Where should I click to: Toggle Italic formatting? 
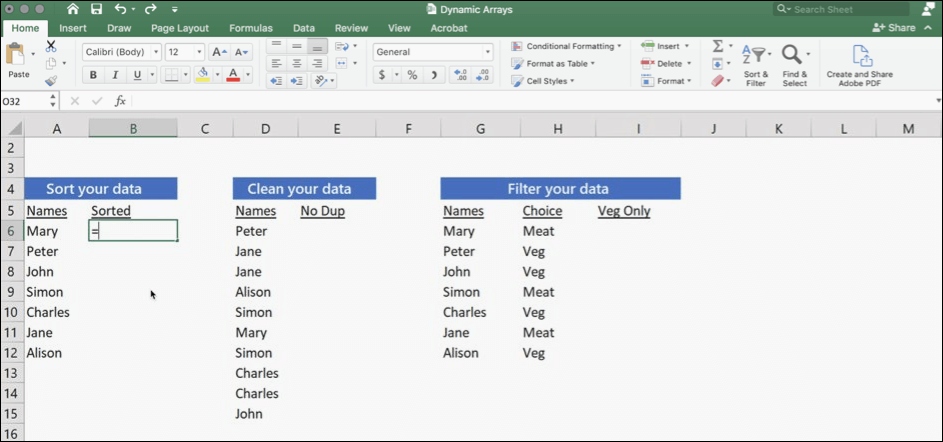[115, 75]
